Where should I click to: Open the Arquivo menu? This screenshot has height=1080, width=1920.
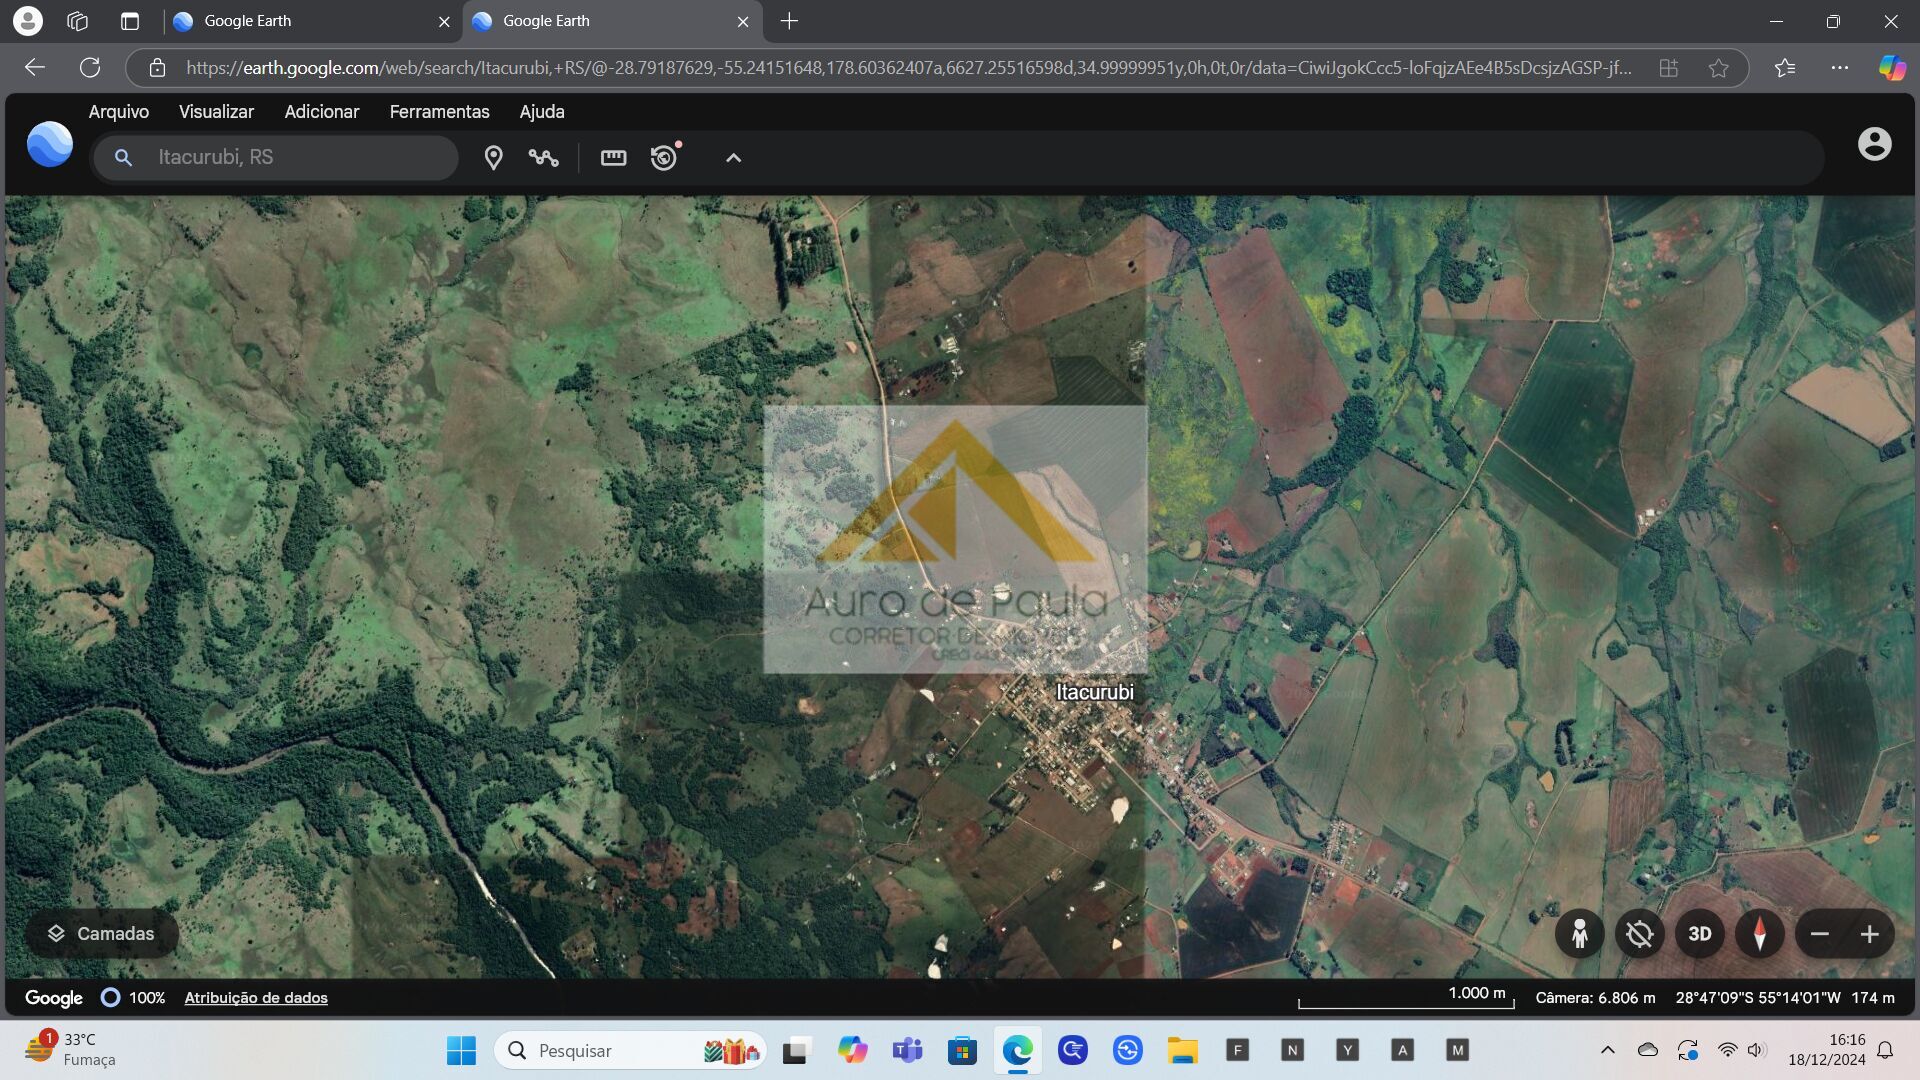118,112
